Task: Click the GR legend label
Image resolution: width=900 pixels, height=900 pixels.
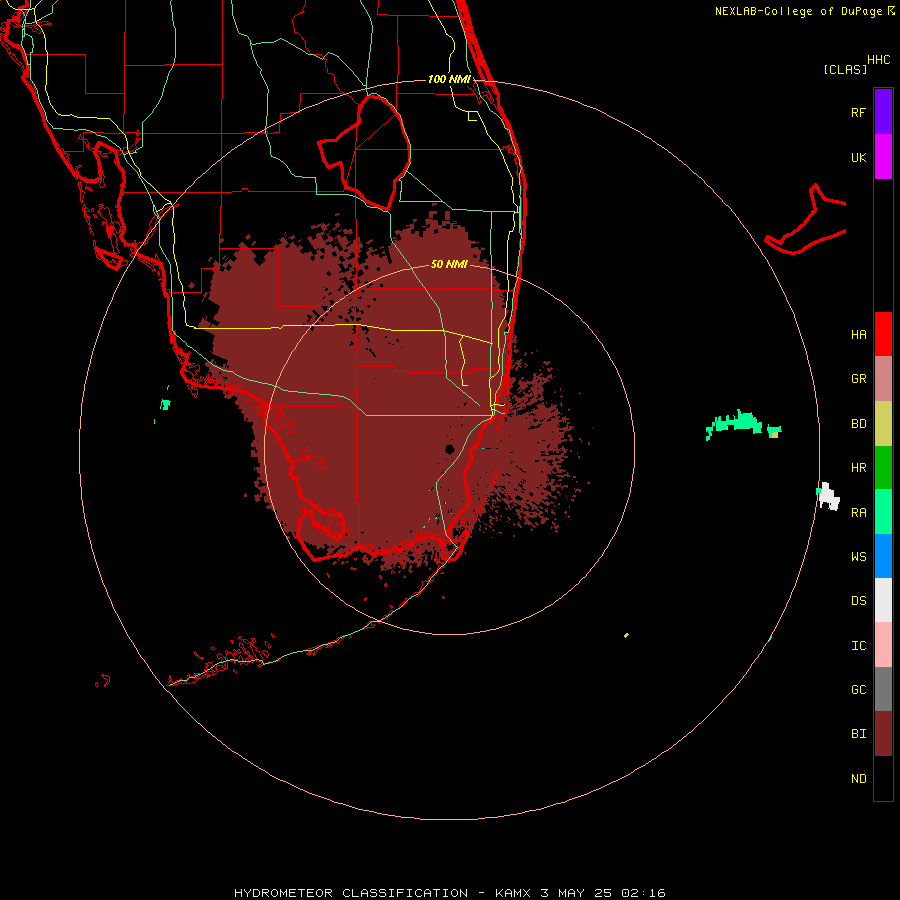Action: pyautogui.click(x=858, y=379)
